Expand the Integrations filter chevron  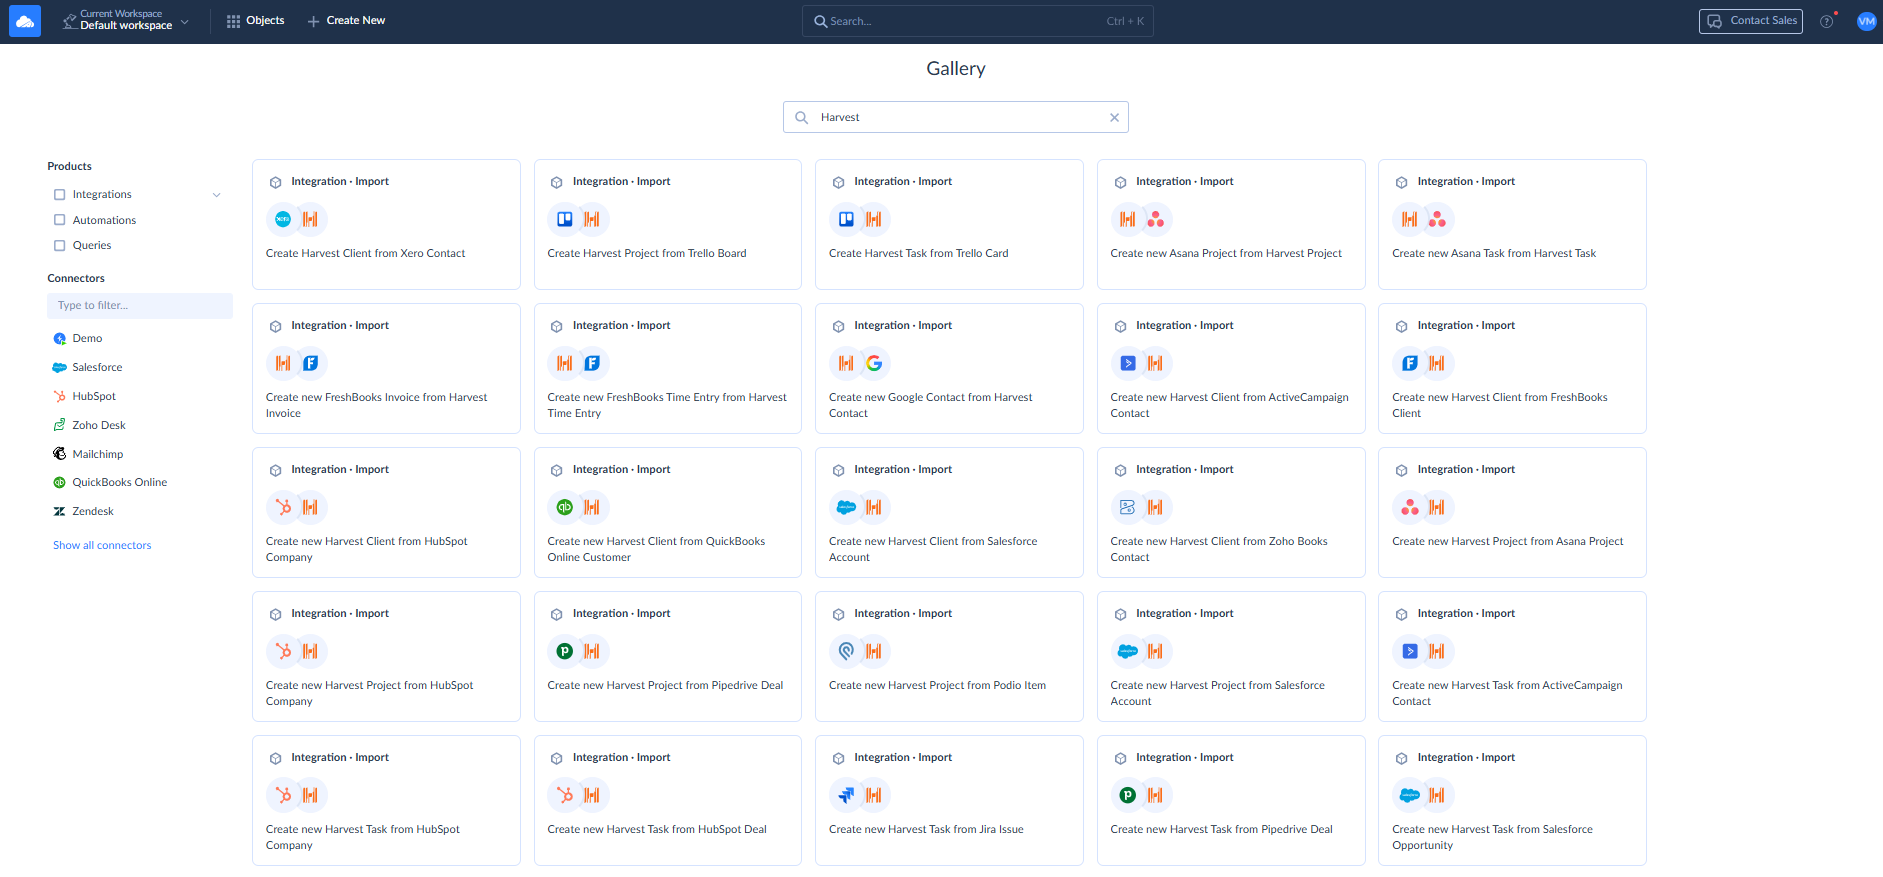[217, 195]
